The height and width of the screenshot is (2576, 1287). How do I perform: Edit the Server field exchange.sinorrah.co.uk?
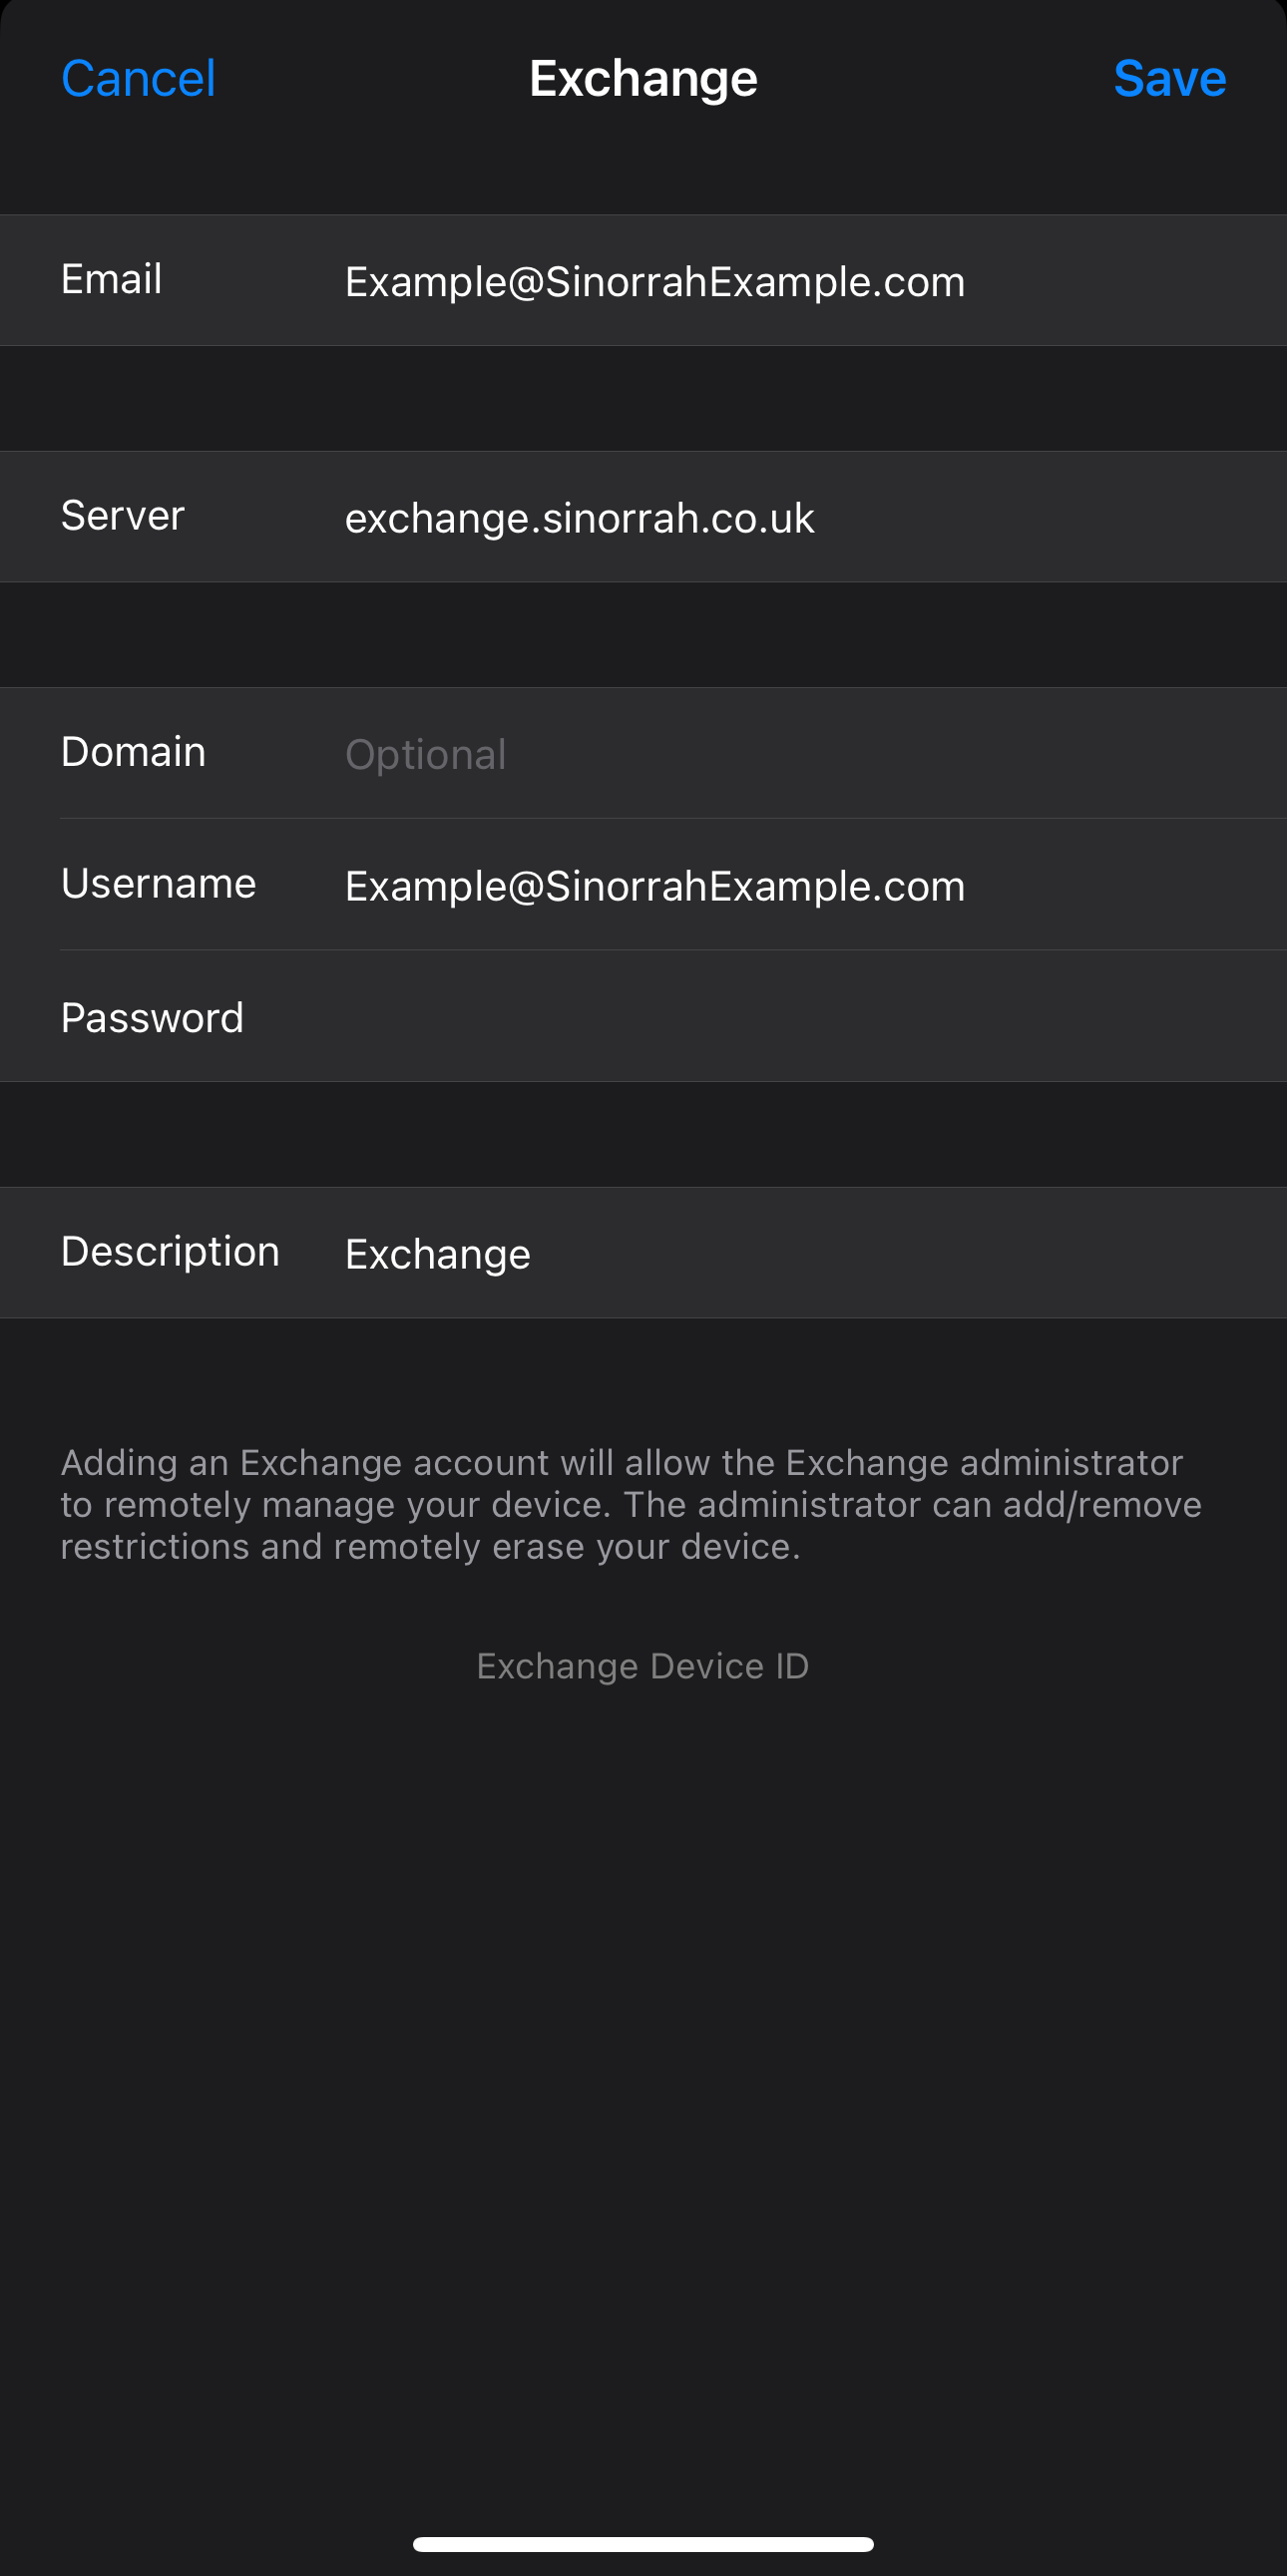coord(579,518)
